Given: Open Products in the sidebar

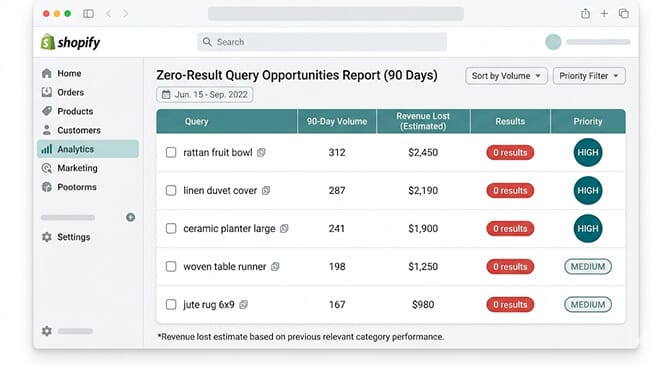Looking at the screenshot, I should [88, 111].
